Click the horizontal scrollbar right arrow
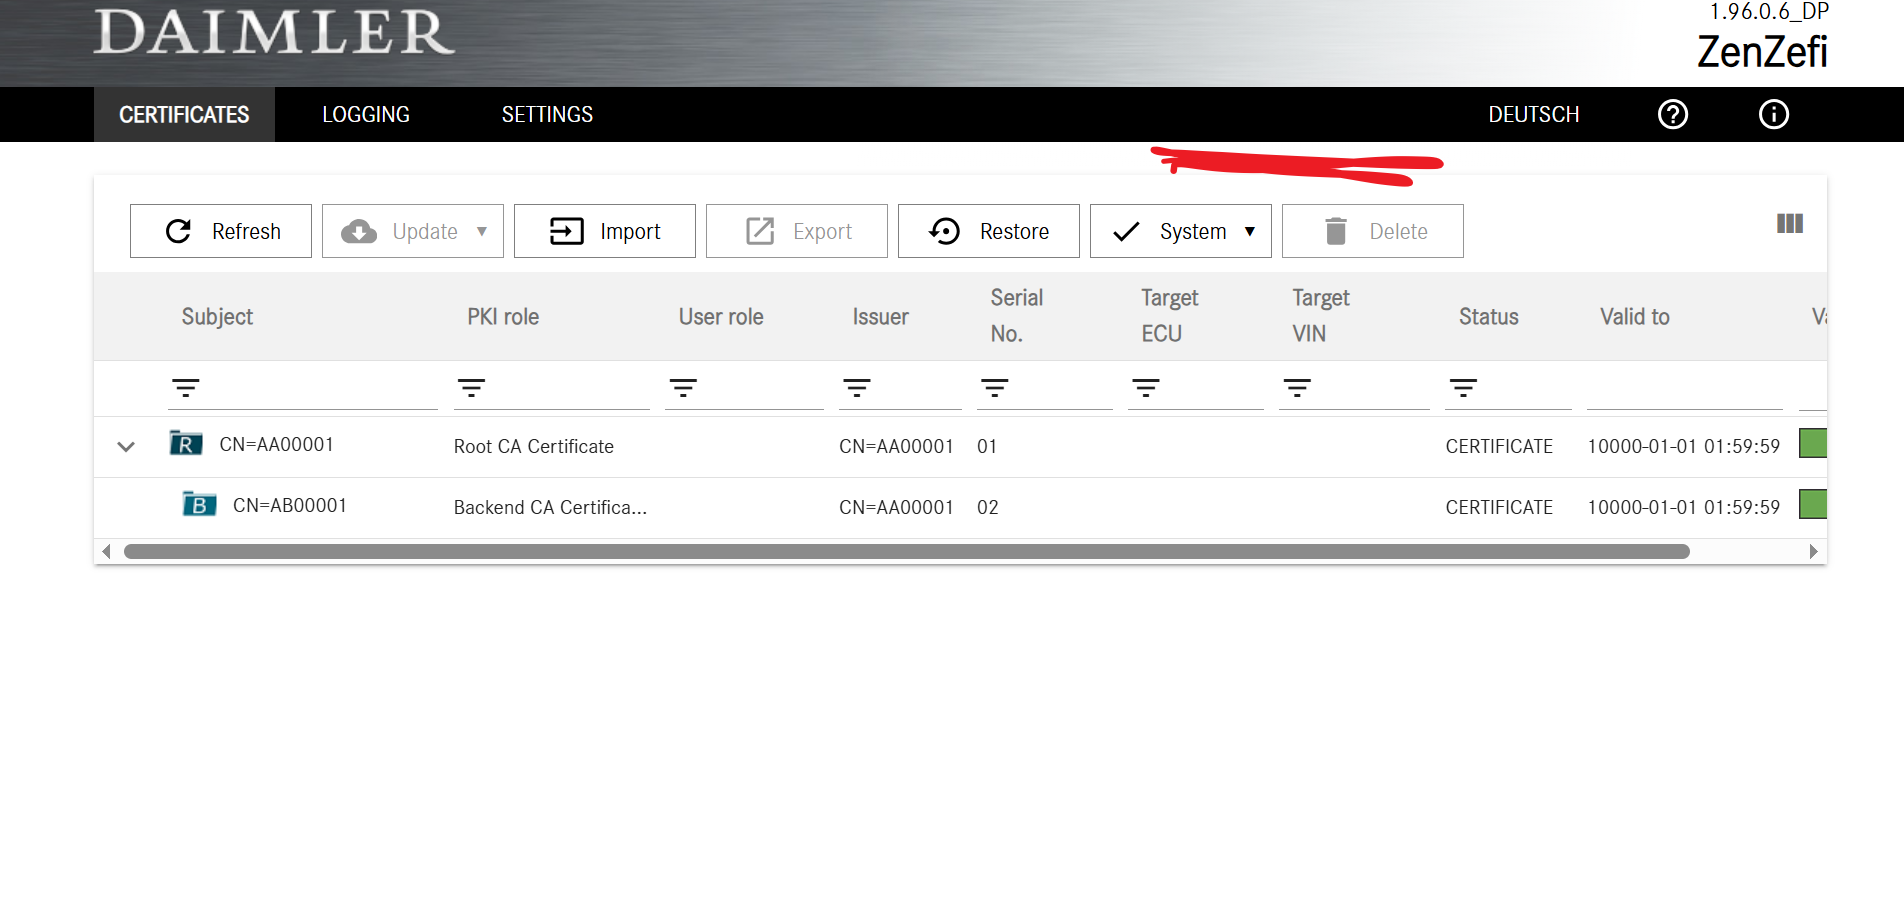Viewport: 1904px width, 916px height. coord(1813,552)
